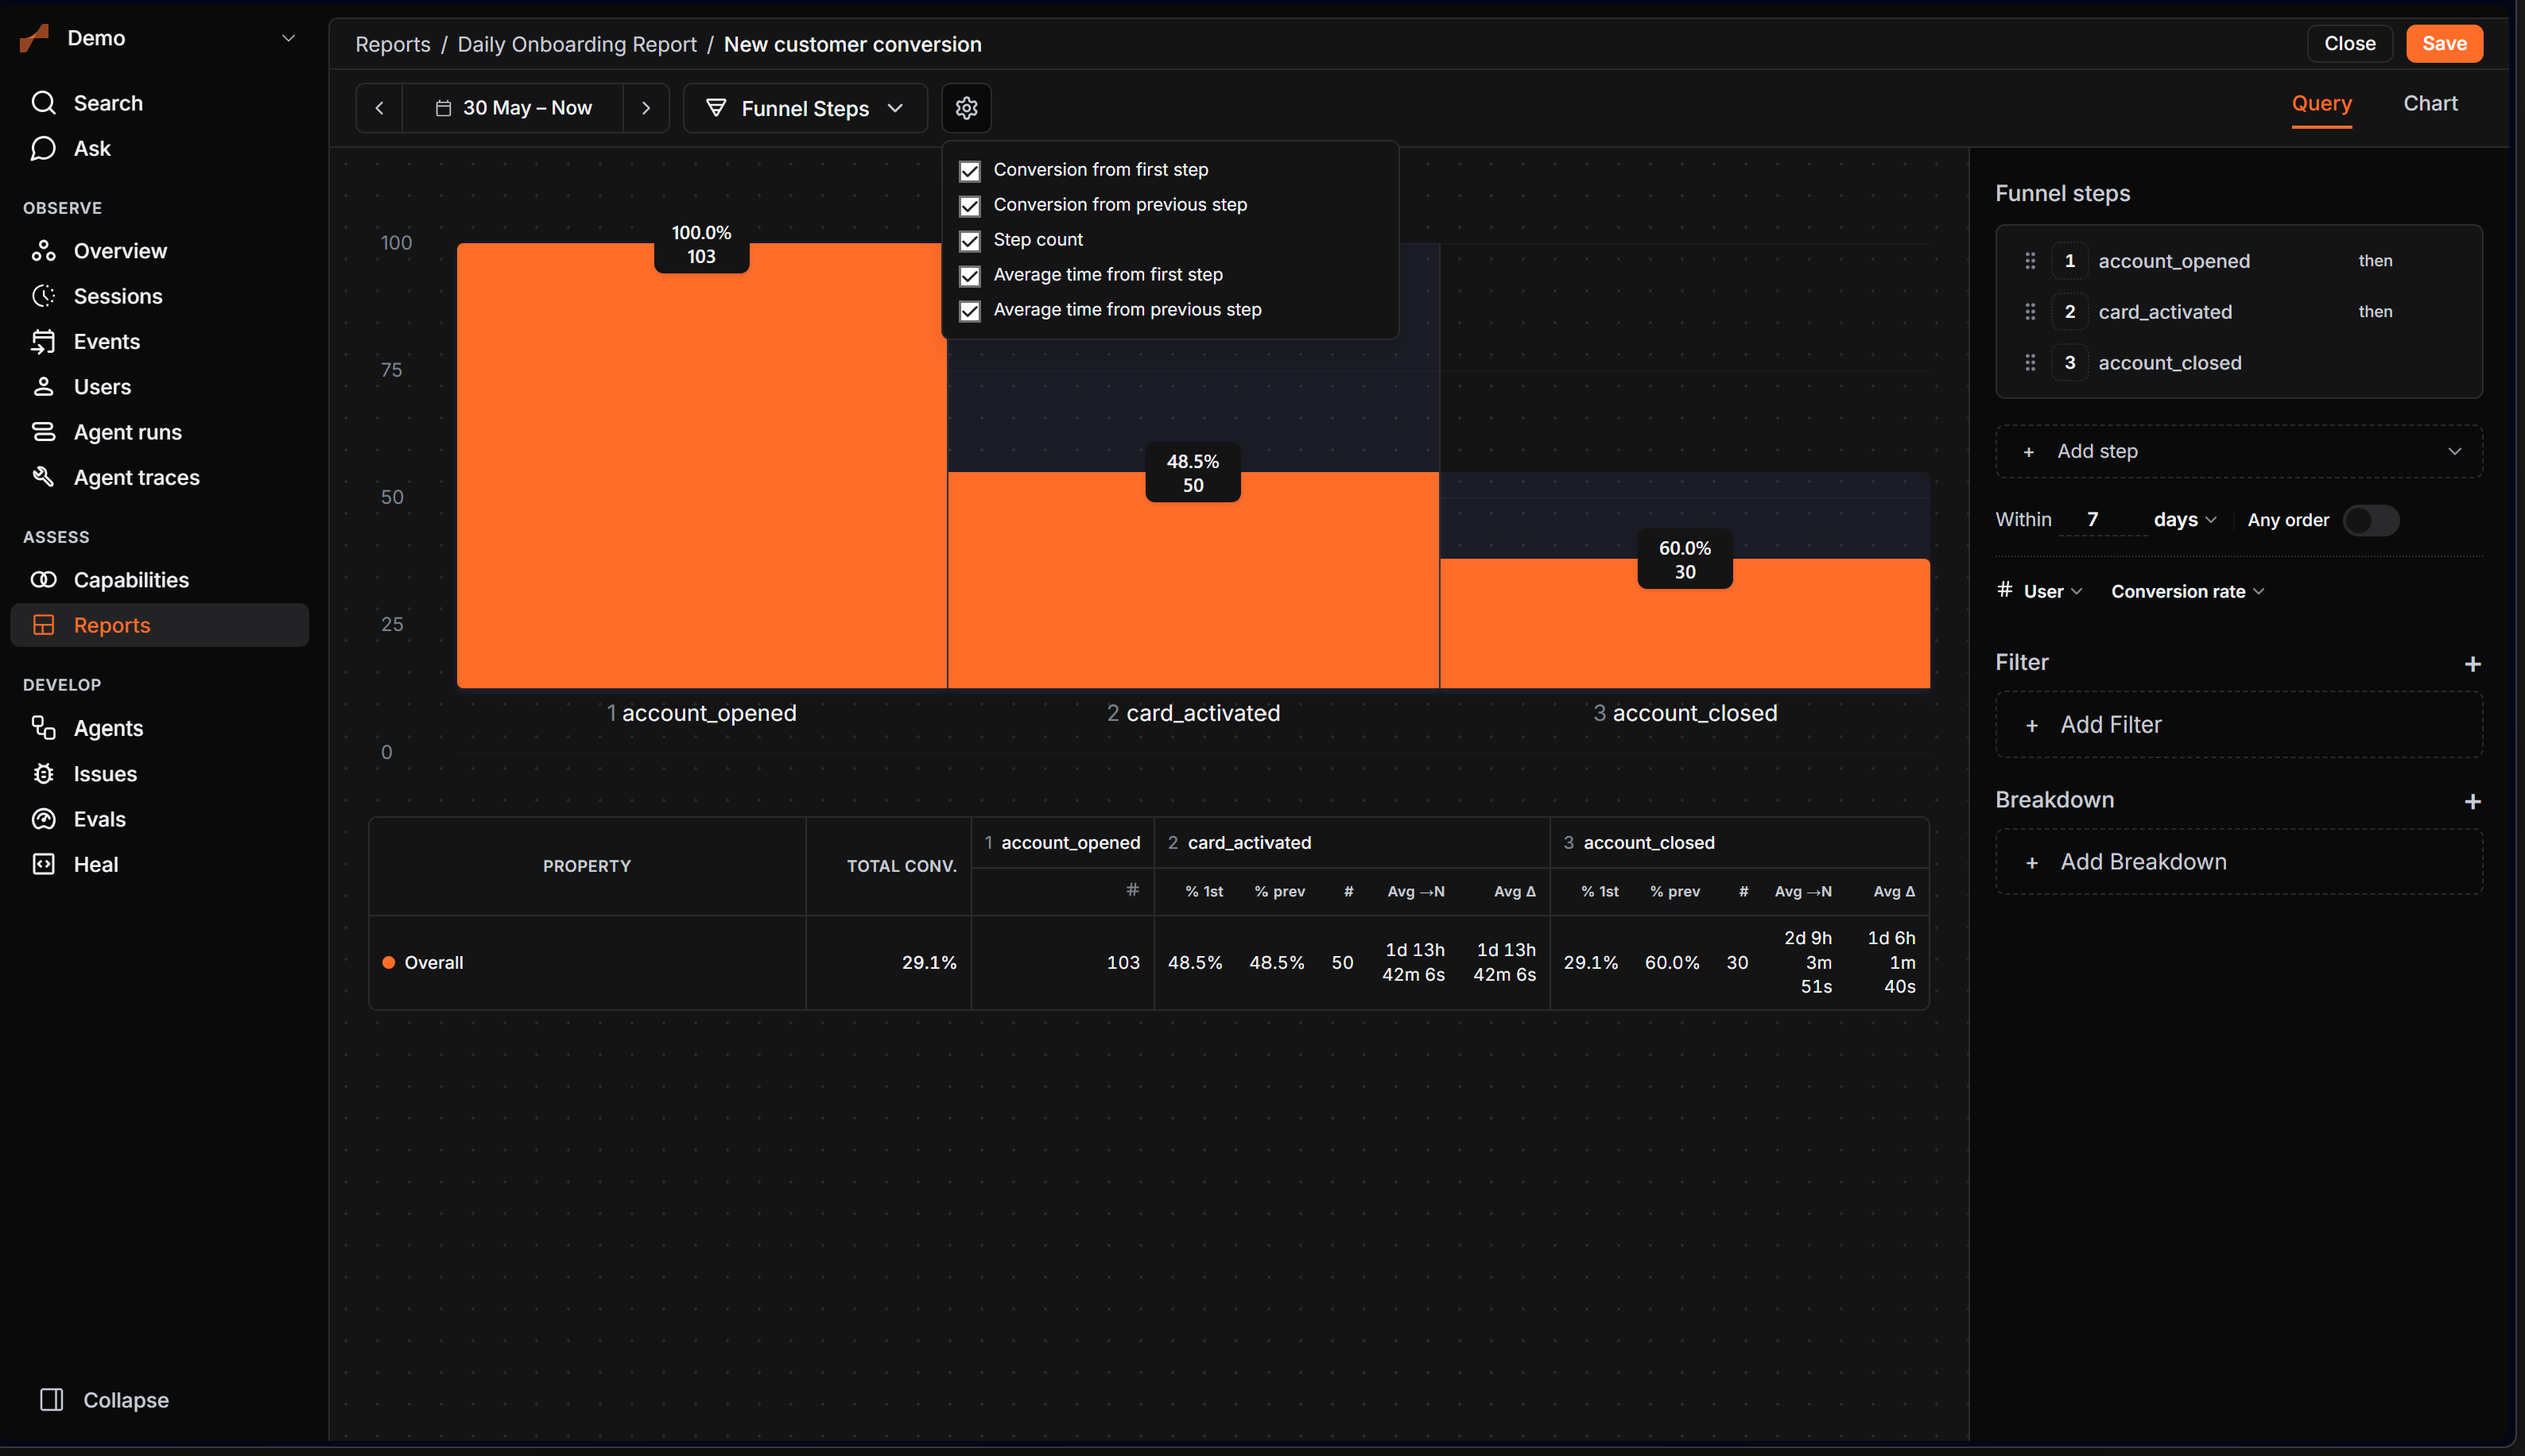Screen dimensions: 2525x1456
Task: Enable the Any order toggle
Action: click(2371, 520)
